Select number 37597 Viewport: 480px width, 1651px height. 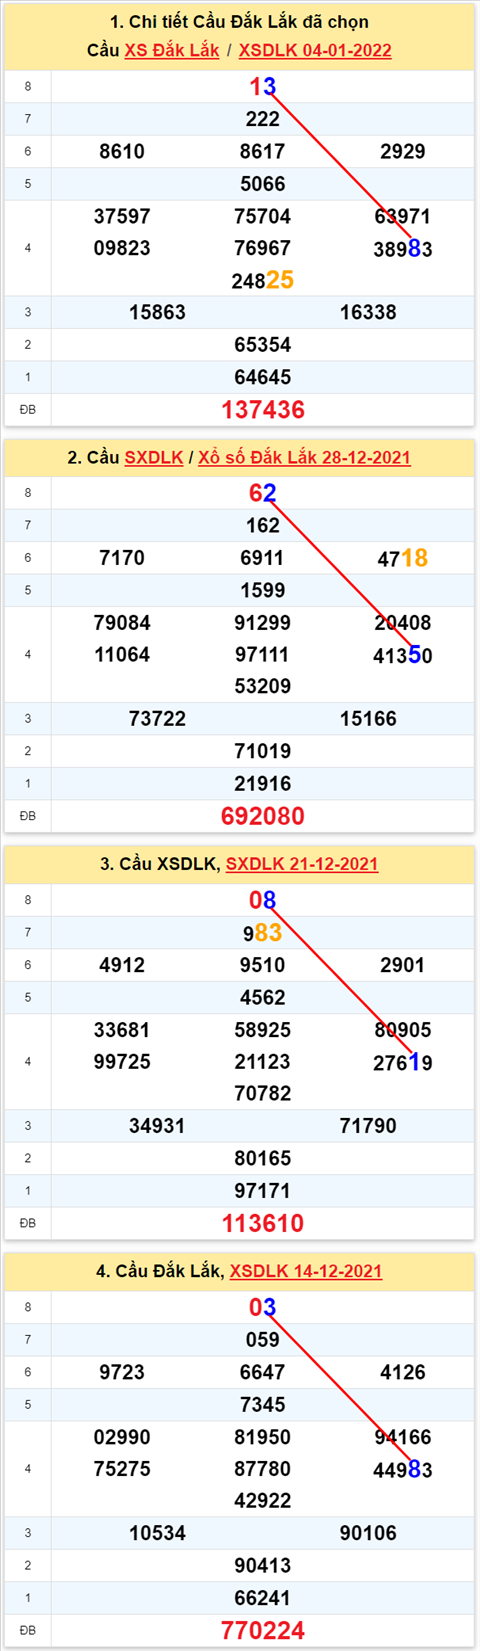tap(122, 216)
